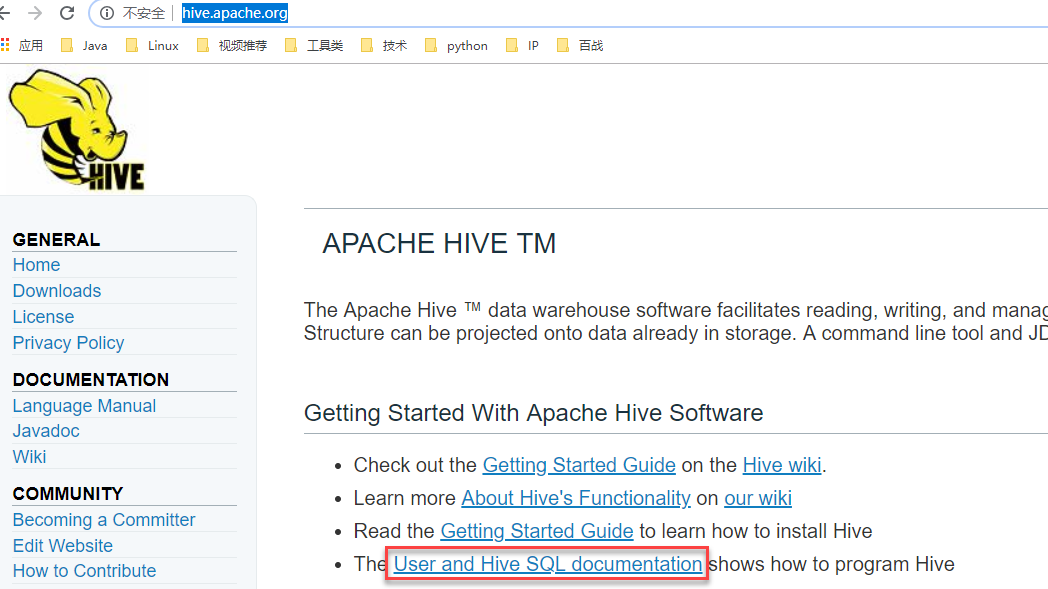This screenshot has height=589, width=1048.
Task: Open the Java bookmarks folder
Action: click(x=91, y=44)
